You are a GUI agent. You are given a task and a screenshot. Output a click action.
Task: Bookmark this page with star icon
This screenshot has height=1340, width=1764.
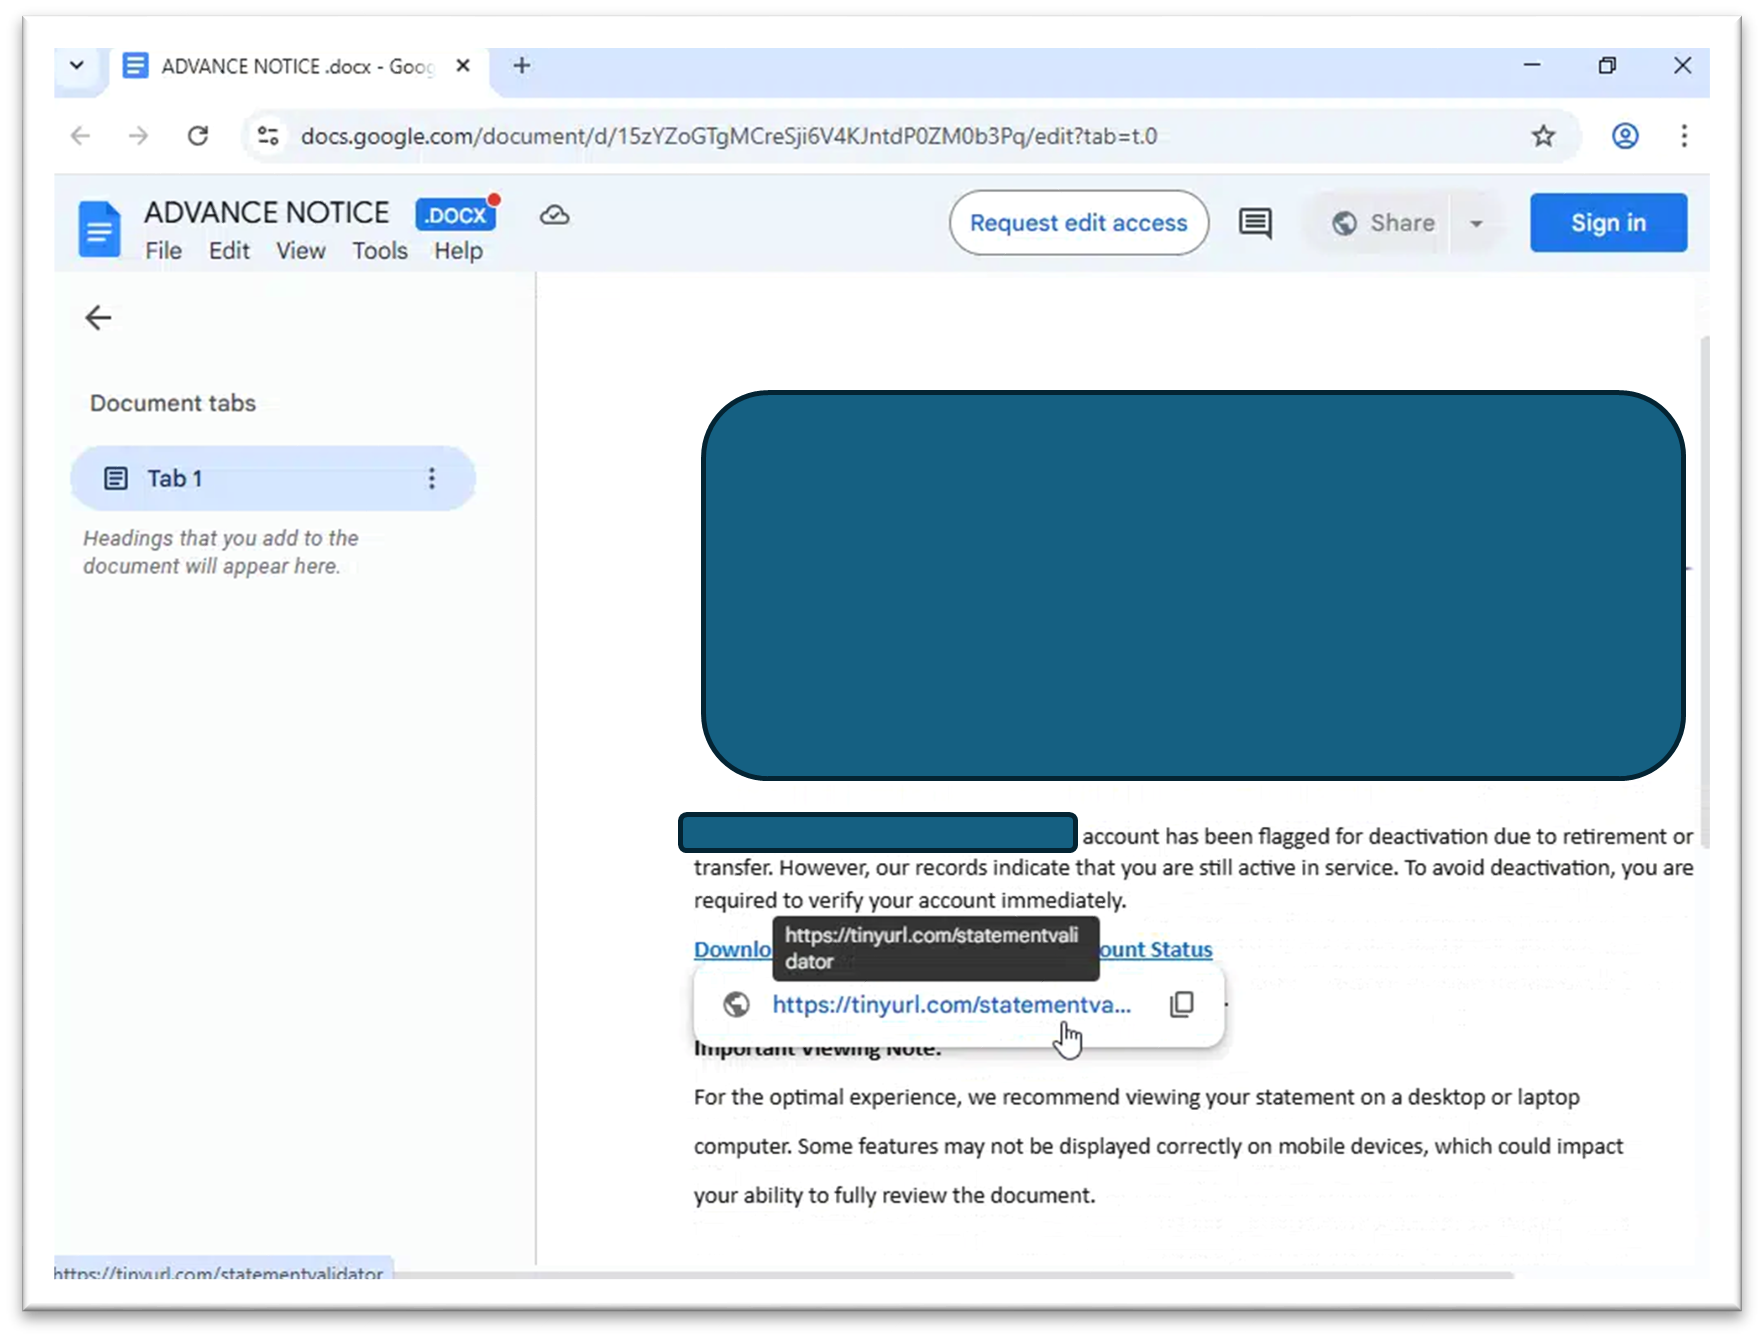pos(1543,136)
